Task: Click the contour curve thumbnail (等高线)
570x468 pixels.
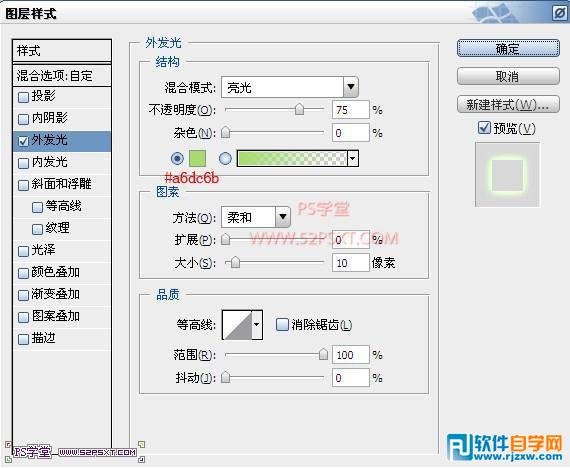Action: pos(237,325)
